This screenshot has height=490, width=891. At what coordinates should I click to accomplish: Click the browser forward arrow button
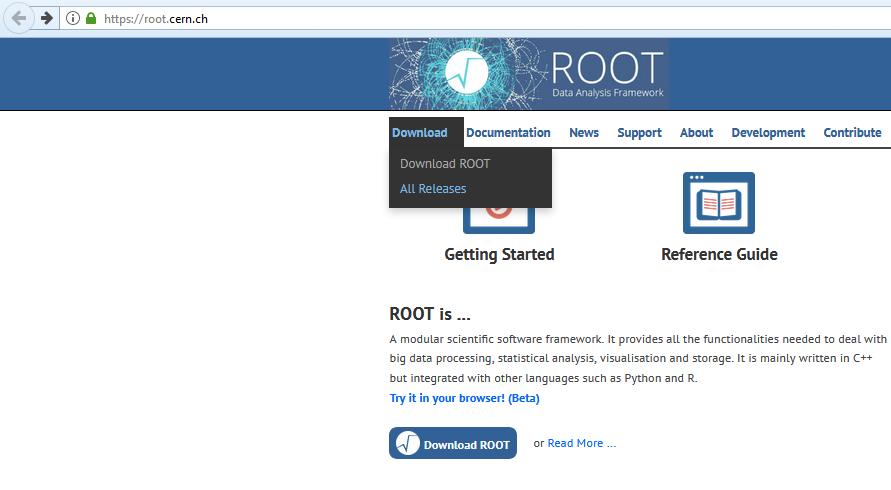click(47, 19)
